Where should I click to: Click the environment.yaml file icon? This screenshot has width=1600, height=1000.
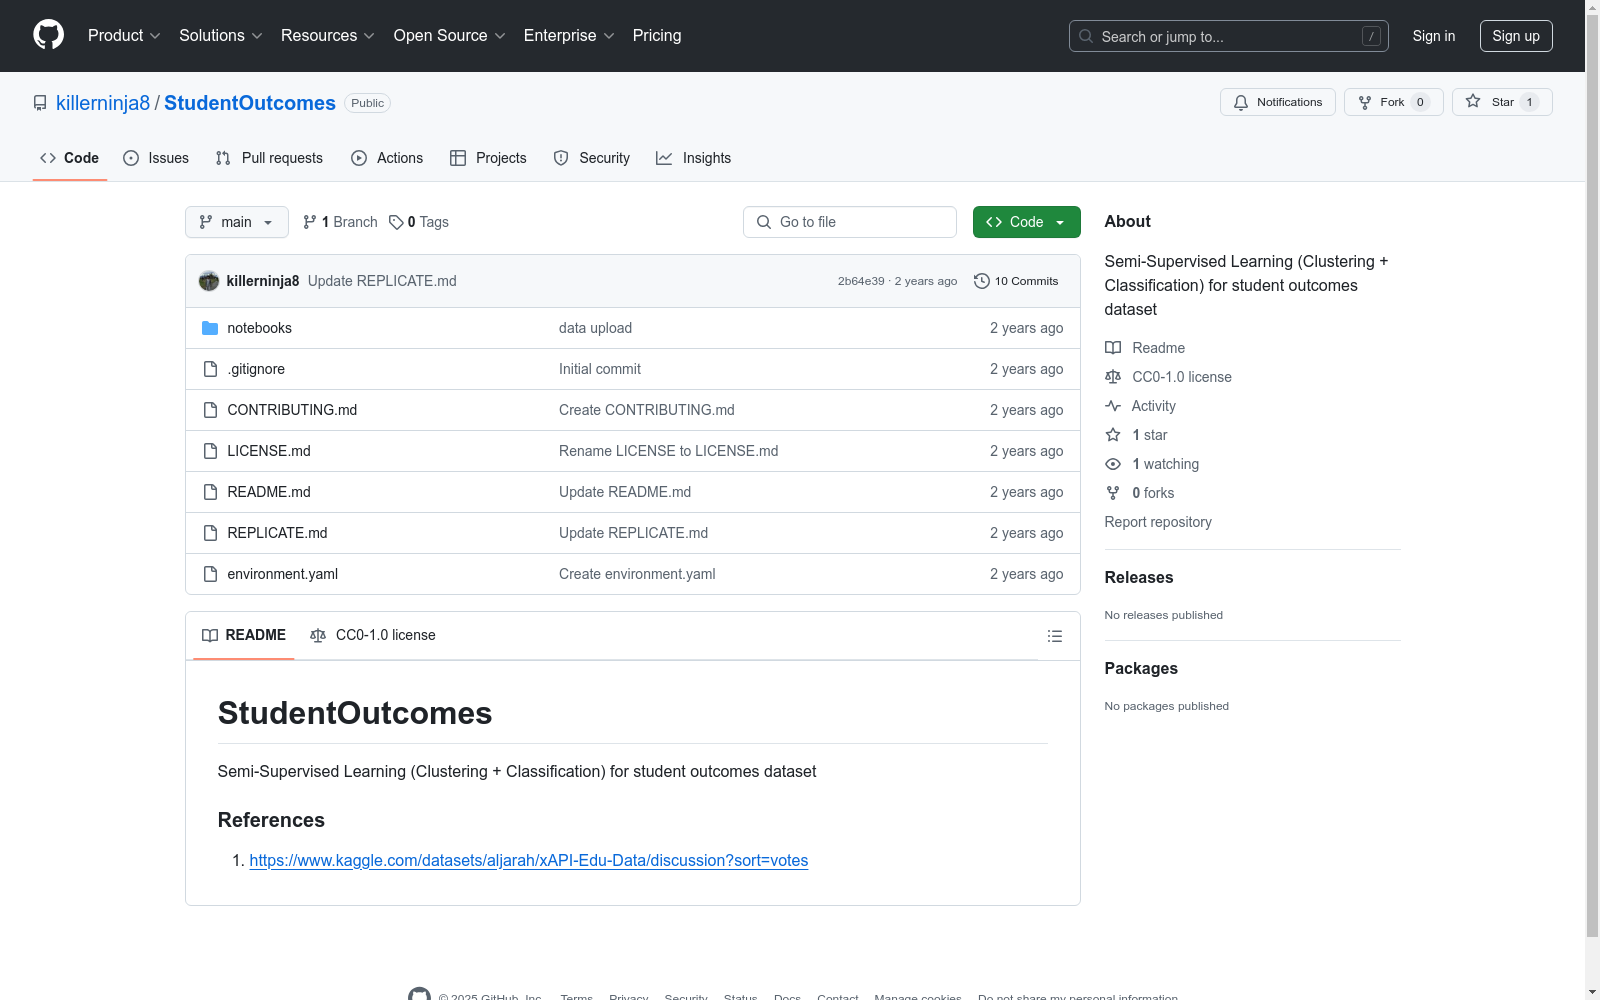click(x=210, y=574)
